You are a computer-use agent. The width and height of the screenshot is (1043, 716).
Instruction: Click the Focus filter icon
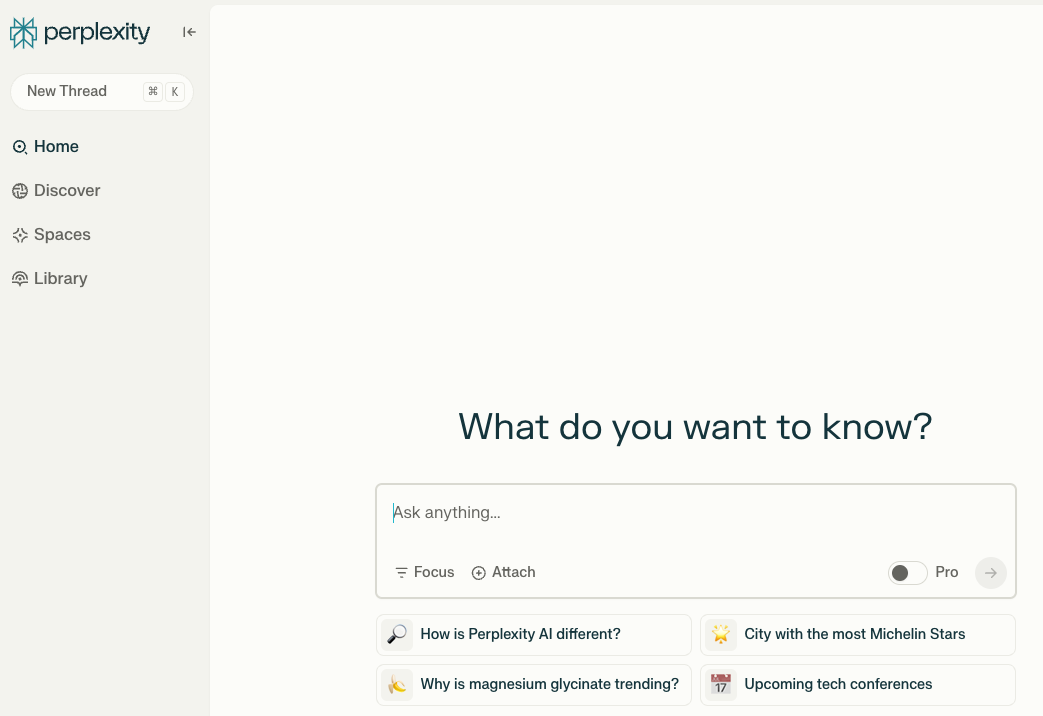[401, 573]
